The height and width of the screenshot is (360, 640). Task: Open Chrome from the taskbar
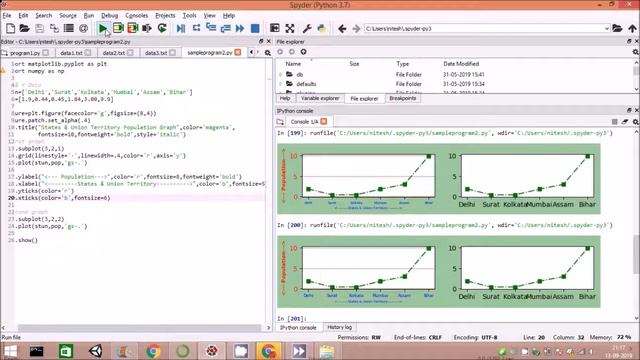(153, 351)
